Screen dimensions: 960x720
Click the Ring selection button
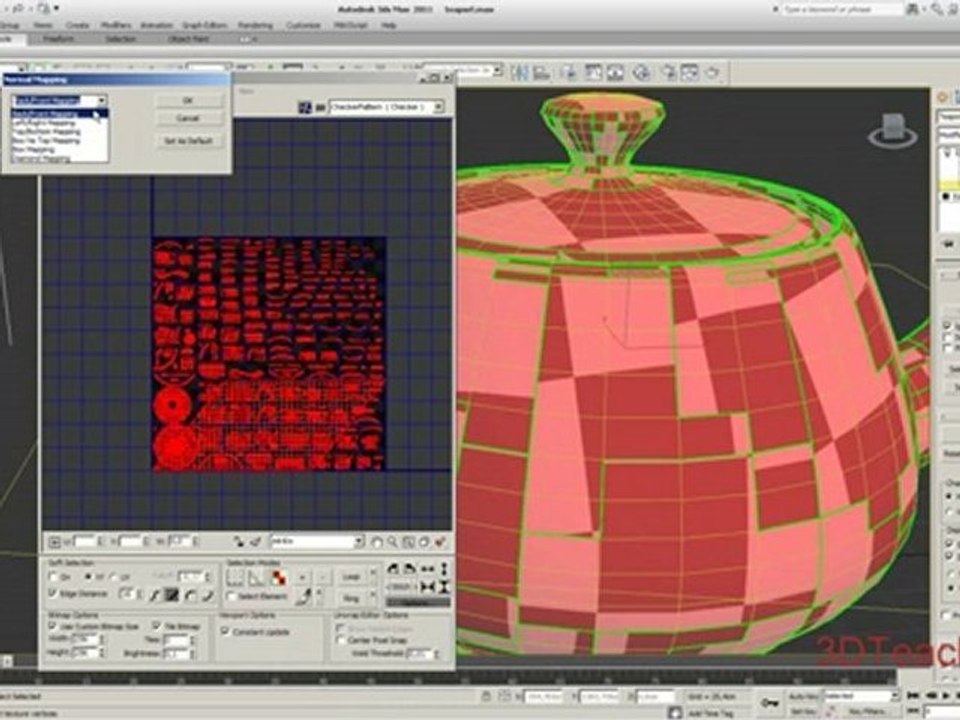(351, 598)
